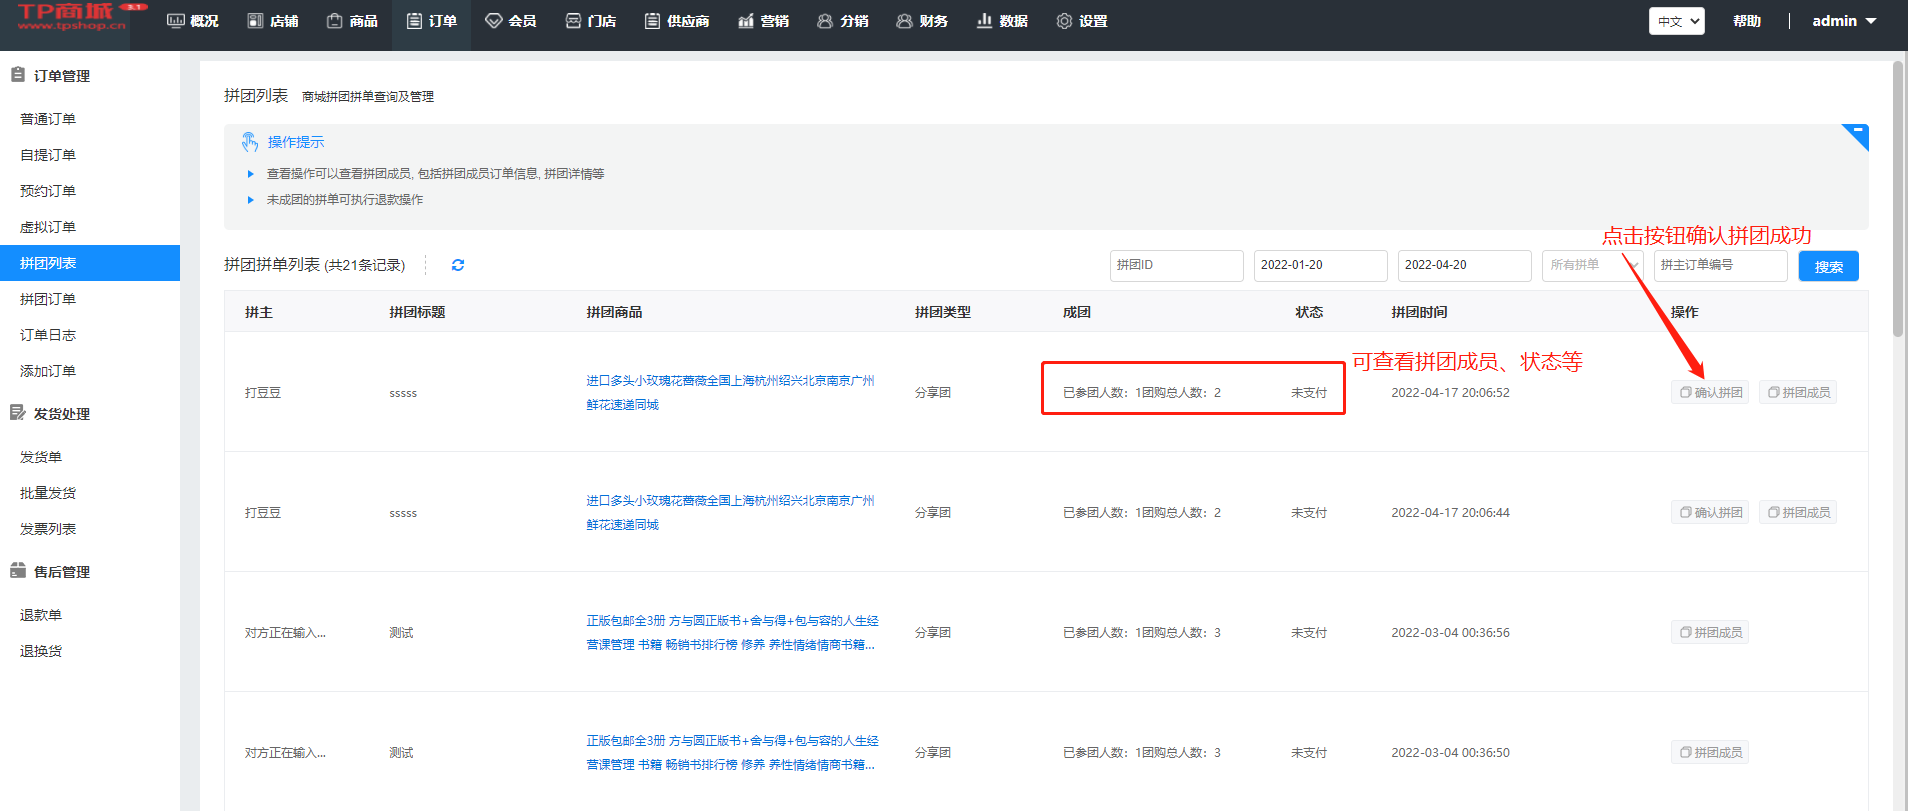Screen dimensions: 1908x811
Task: Open 发货单 in the sidebar menu
Action: pyautogui.click(x=41, y=457)
